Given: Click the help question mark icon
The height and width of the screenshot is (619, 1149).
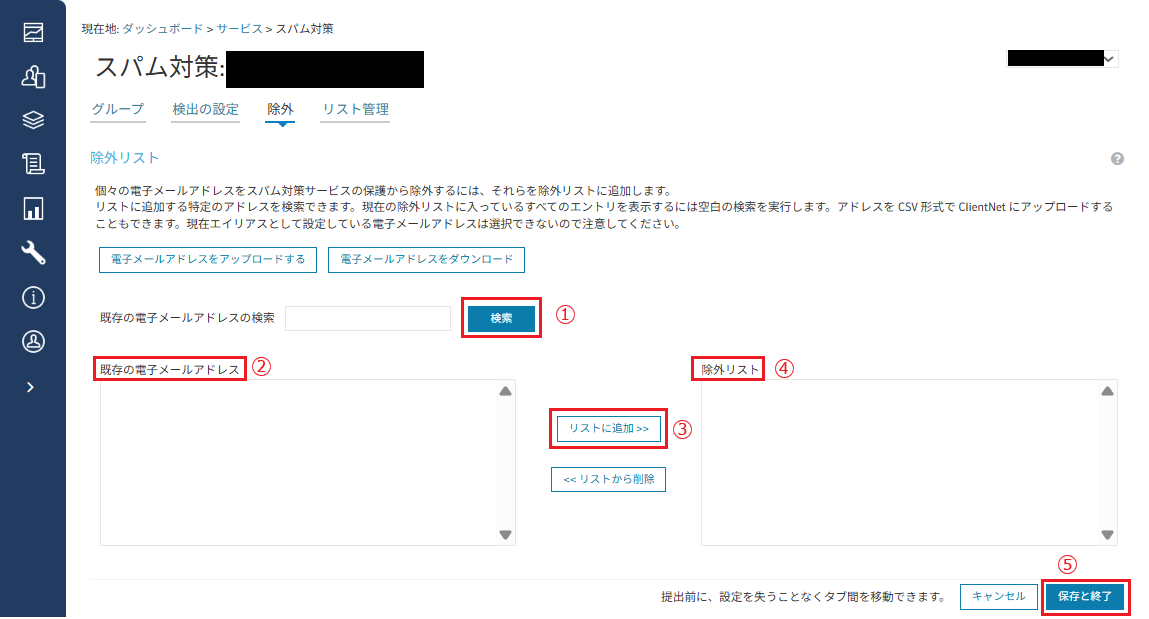Looking at the screenshot, I should point(1117,159).
